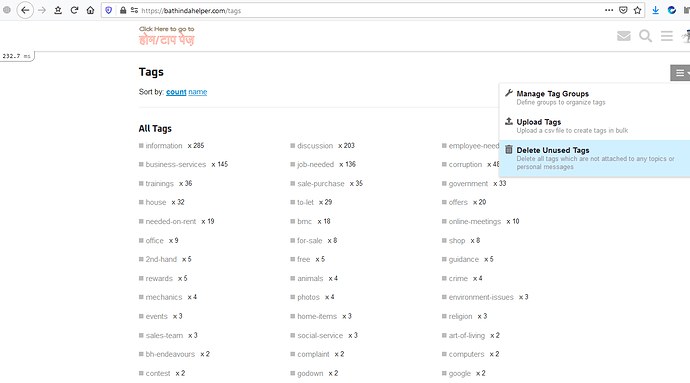This screenshot has width=690, height=383.
Task: Click the Pocket save icon
Action: pyautogui.click(x=623, y=10)
